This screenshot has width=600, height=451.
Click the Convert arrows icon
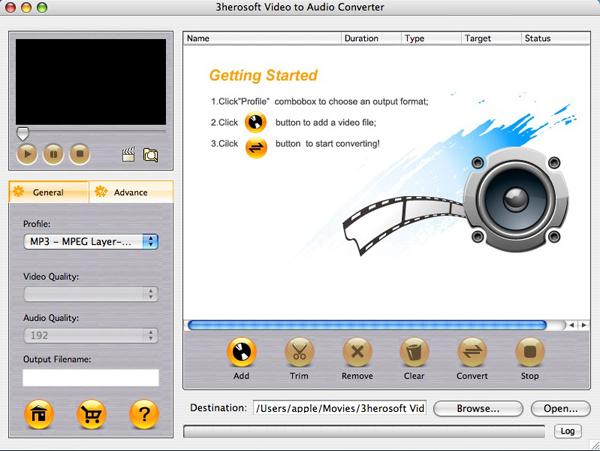472,352
